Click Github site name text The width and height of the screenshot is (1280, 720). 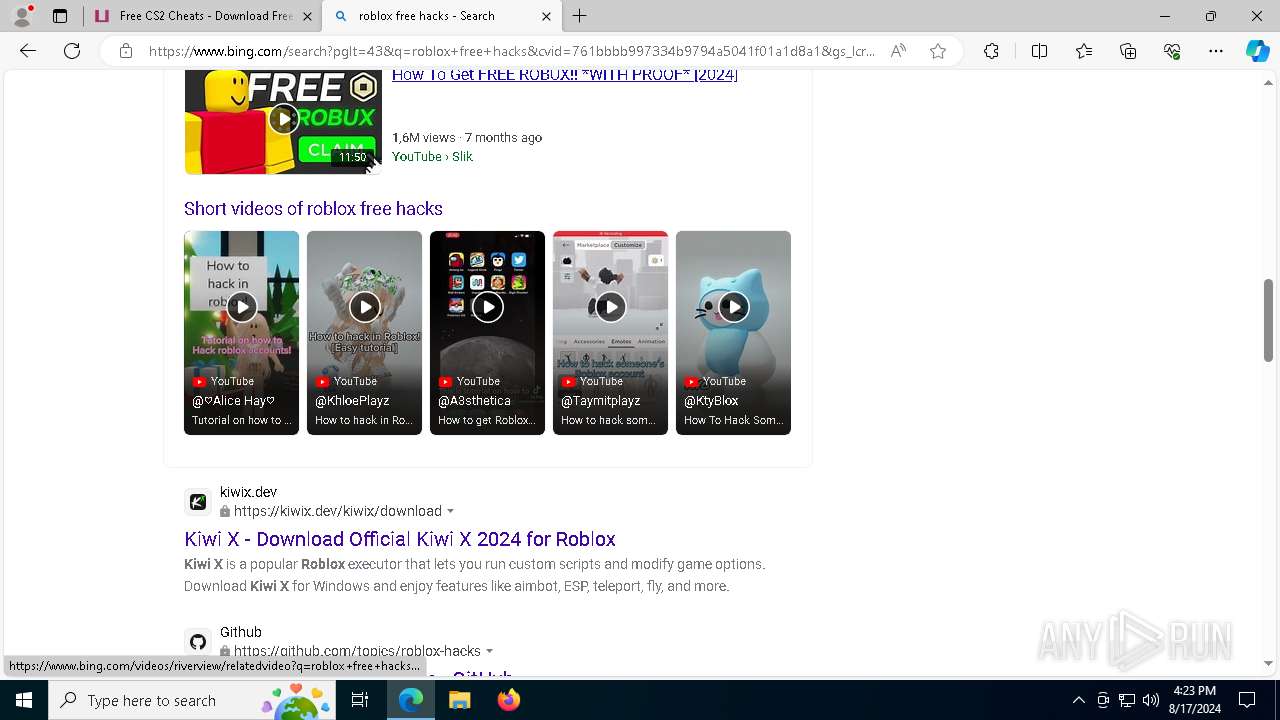(241, 632)
